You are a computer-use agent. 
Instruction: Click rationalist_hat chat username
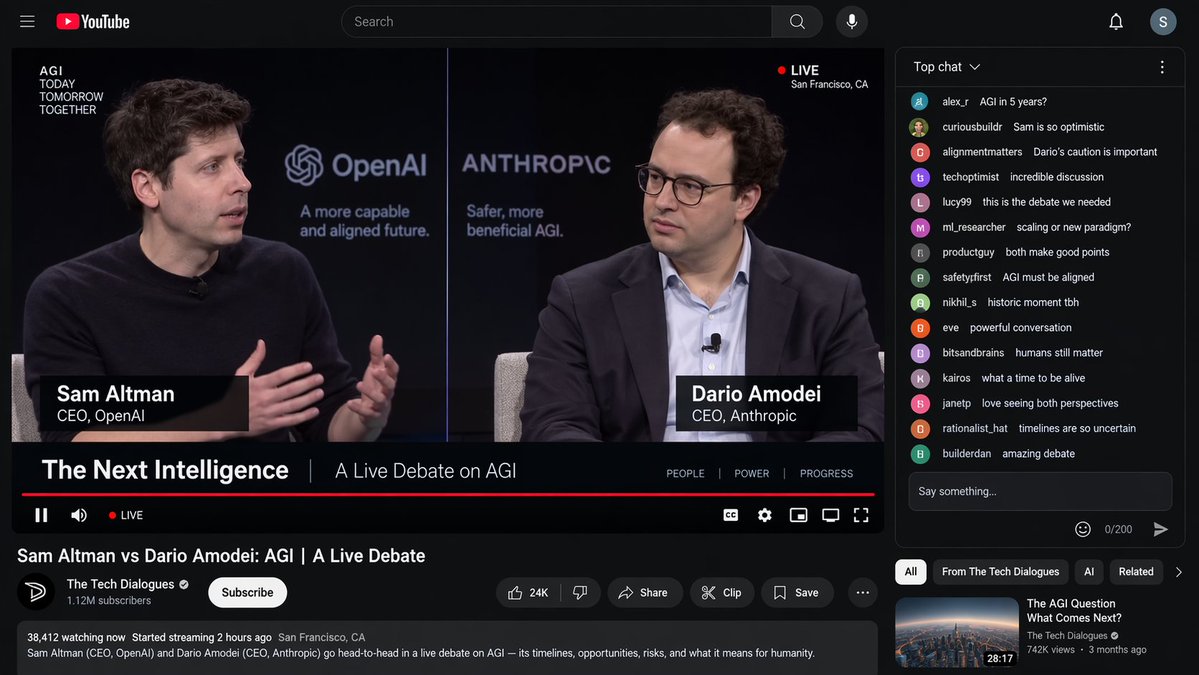click(x=974, y=429)
